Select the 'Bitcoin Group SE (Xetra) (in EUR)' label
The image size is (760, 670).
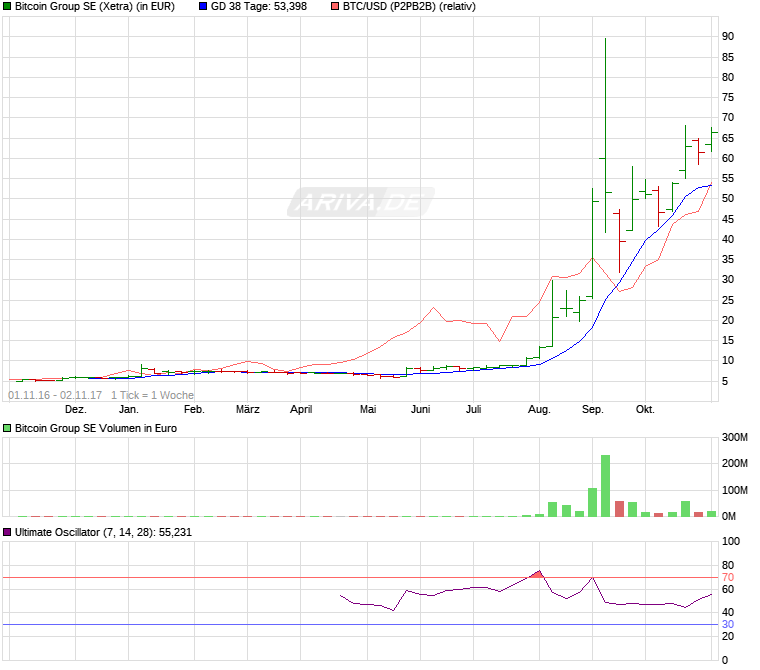pyautogui.click(x=95, y=7)
